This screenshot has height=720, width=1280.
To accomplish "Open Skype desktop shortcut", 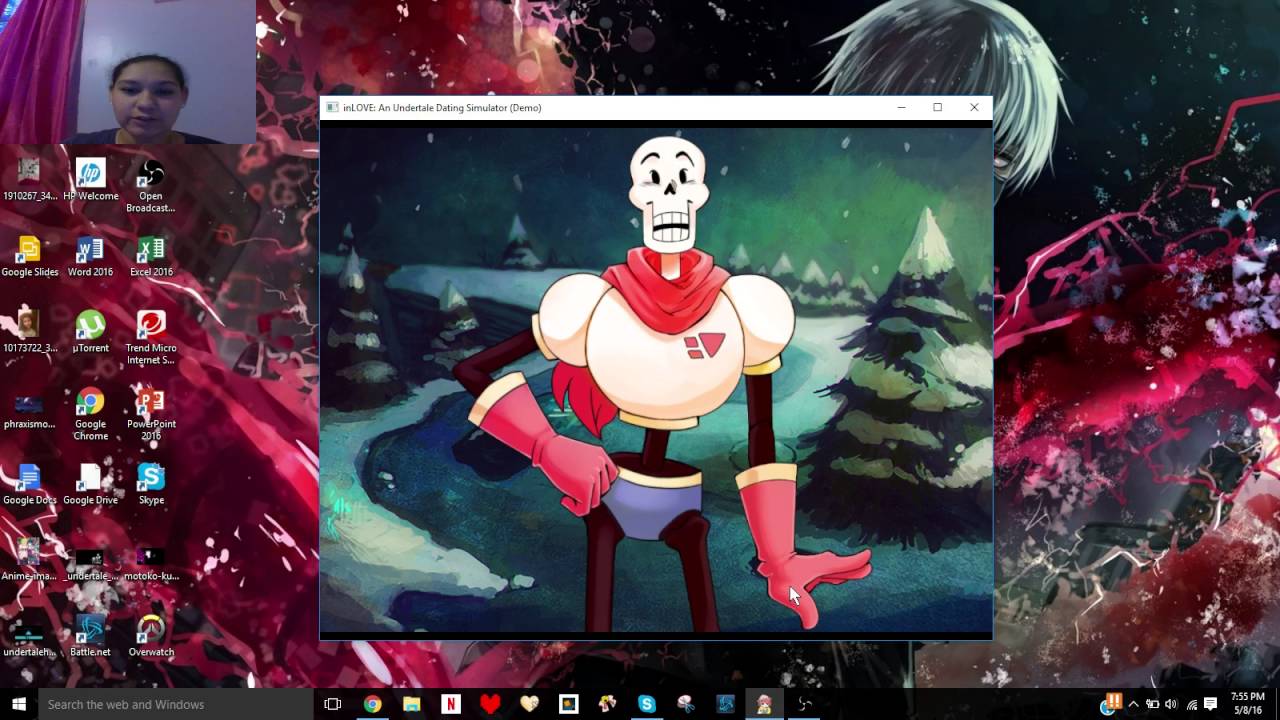I will pos(151,484).
